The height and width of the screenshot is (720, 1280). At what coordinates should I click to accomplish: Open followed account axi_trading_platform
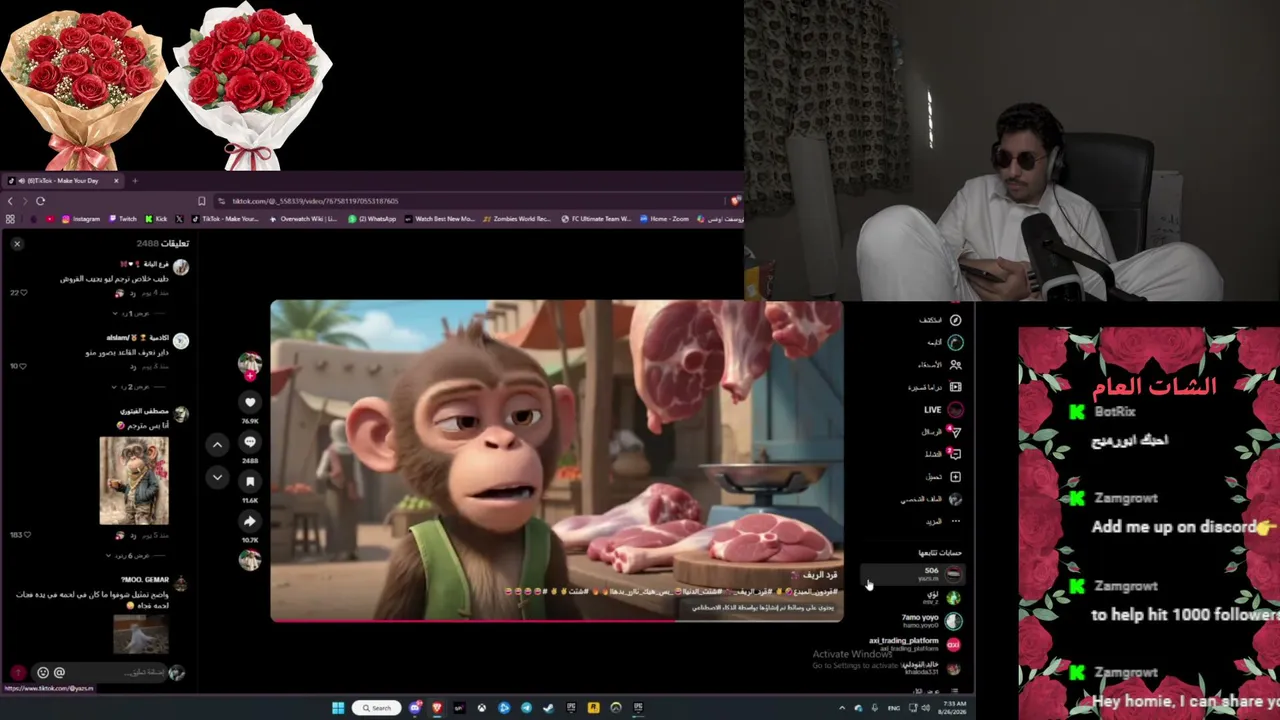(915, 644)
